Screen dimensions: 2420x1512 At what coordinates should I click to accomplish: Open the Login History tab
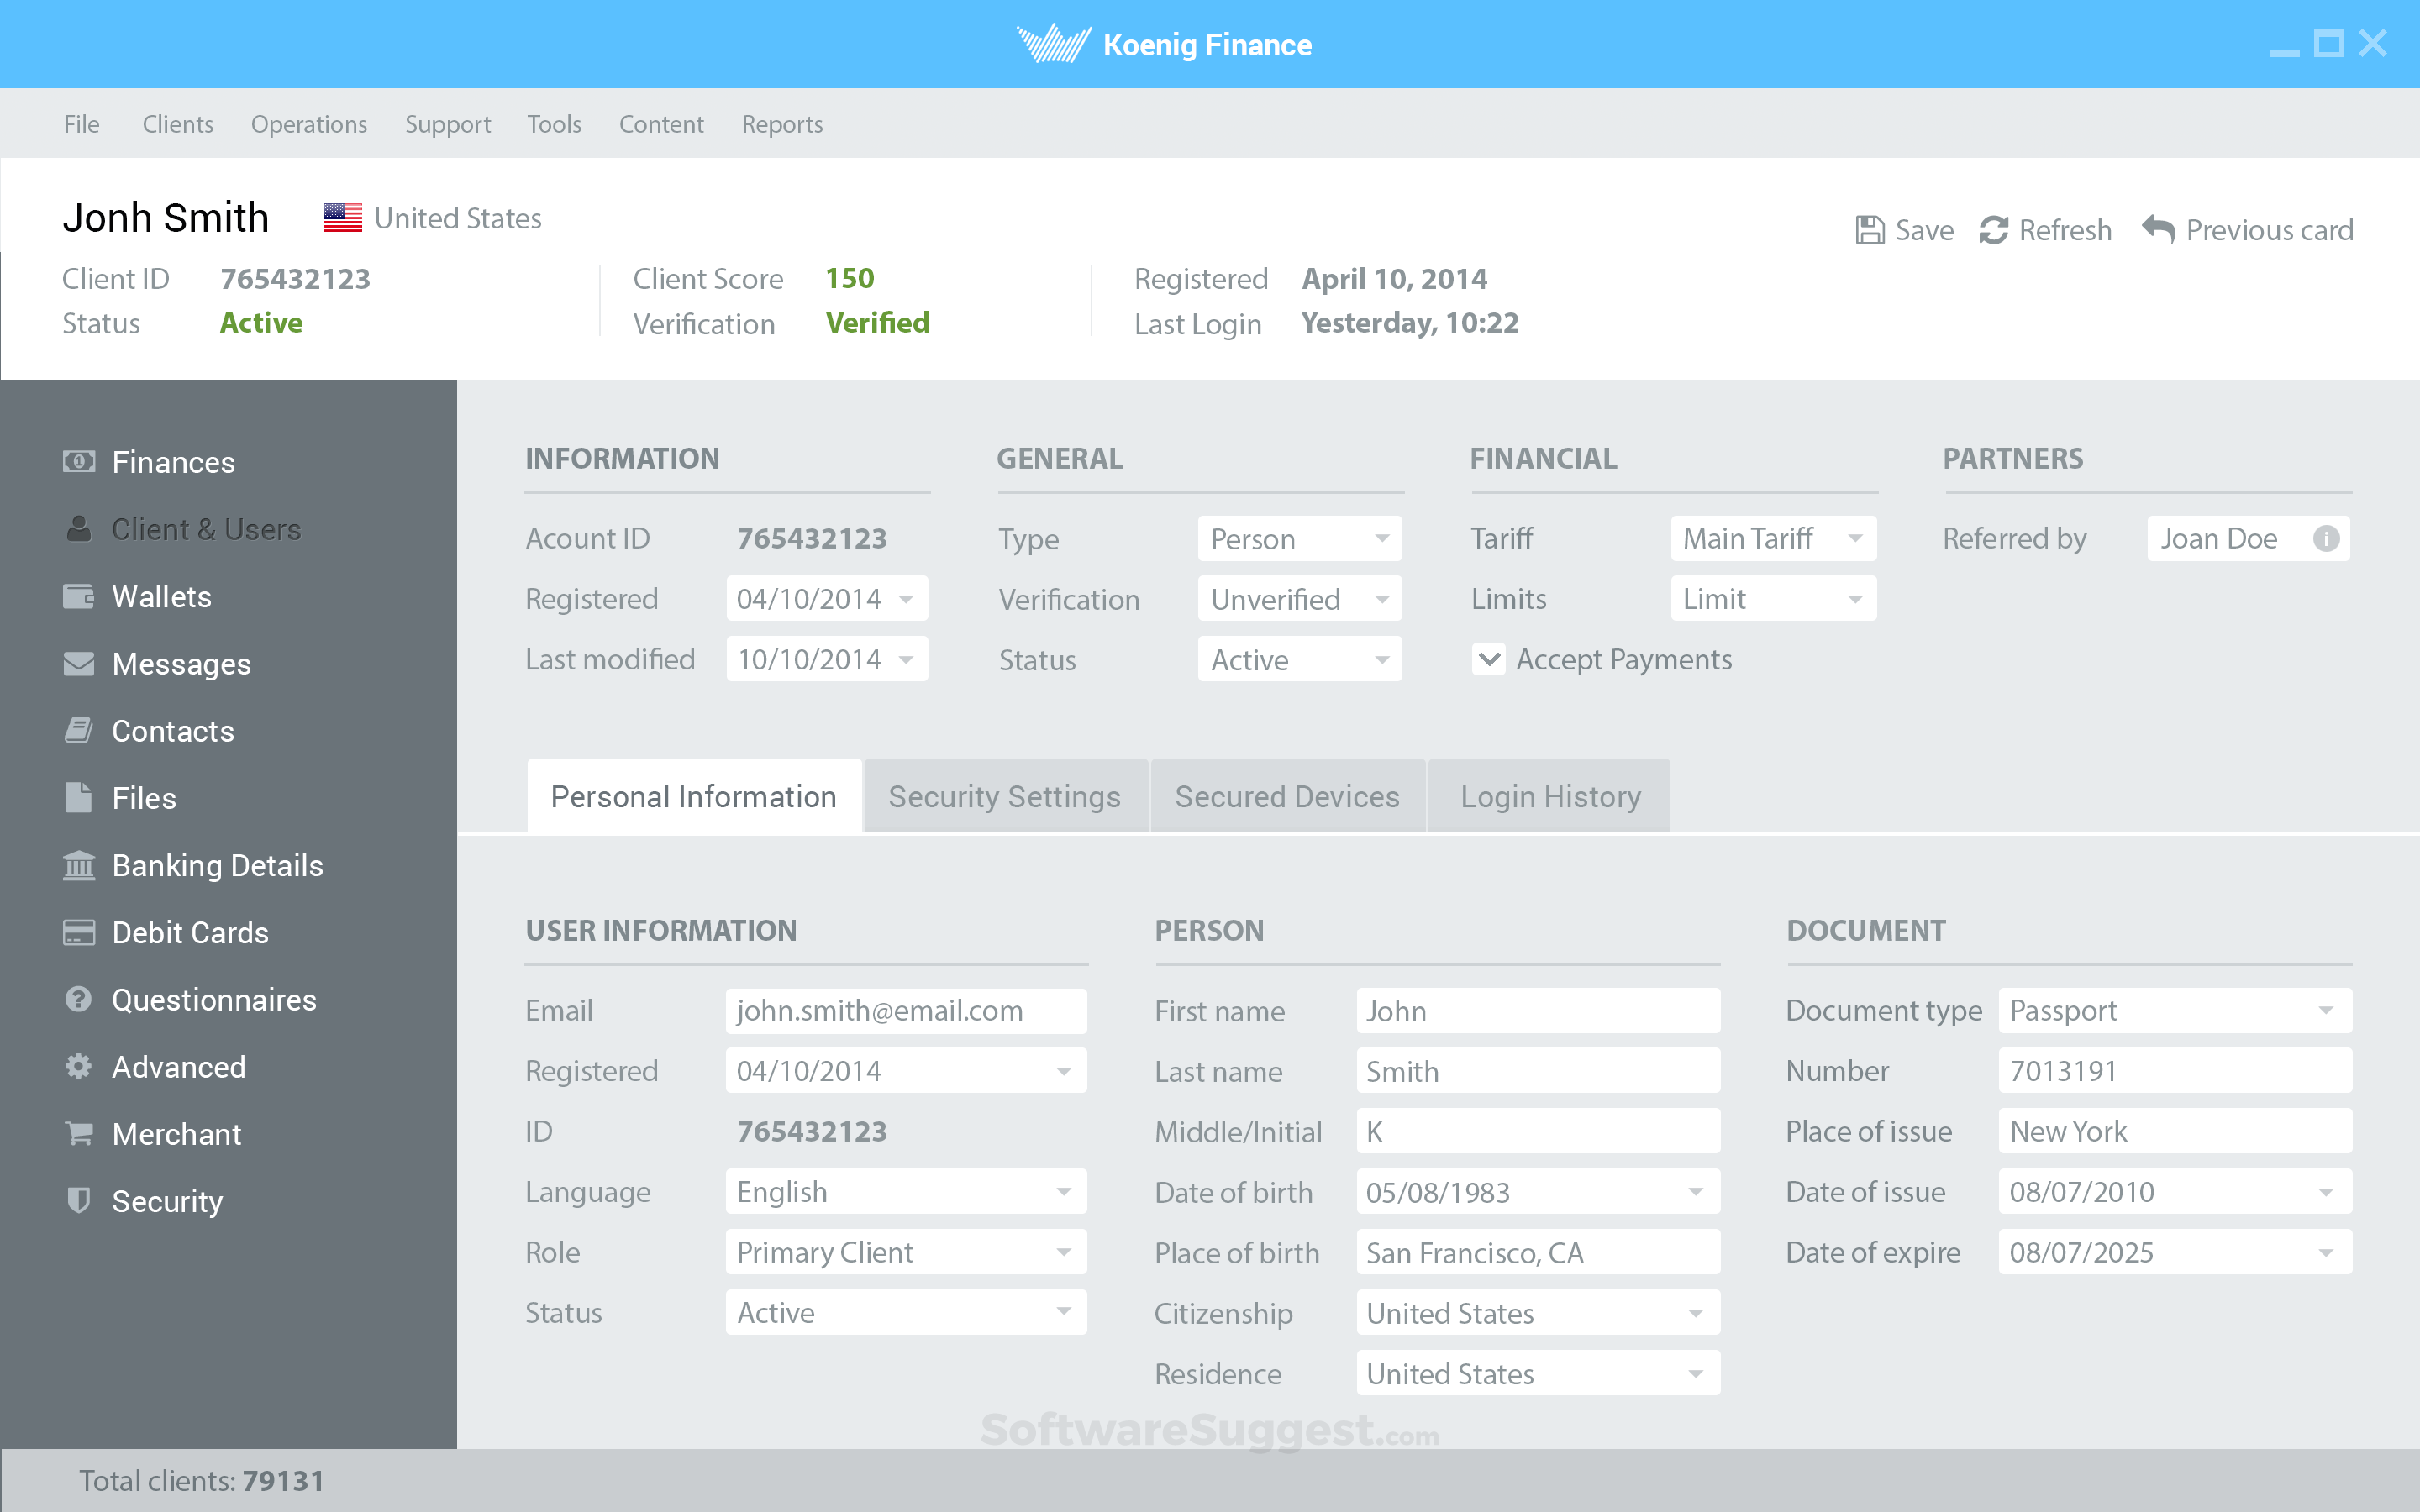click(1549, 797)
